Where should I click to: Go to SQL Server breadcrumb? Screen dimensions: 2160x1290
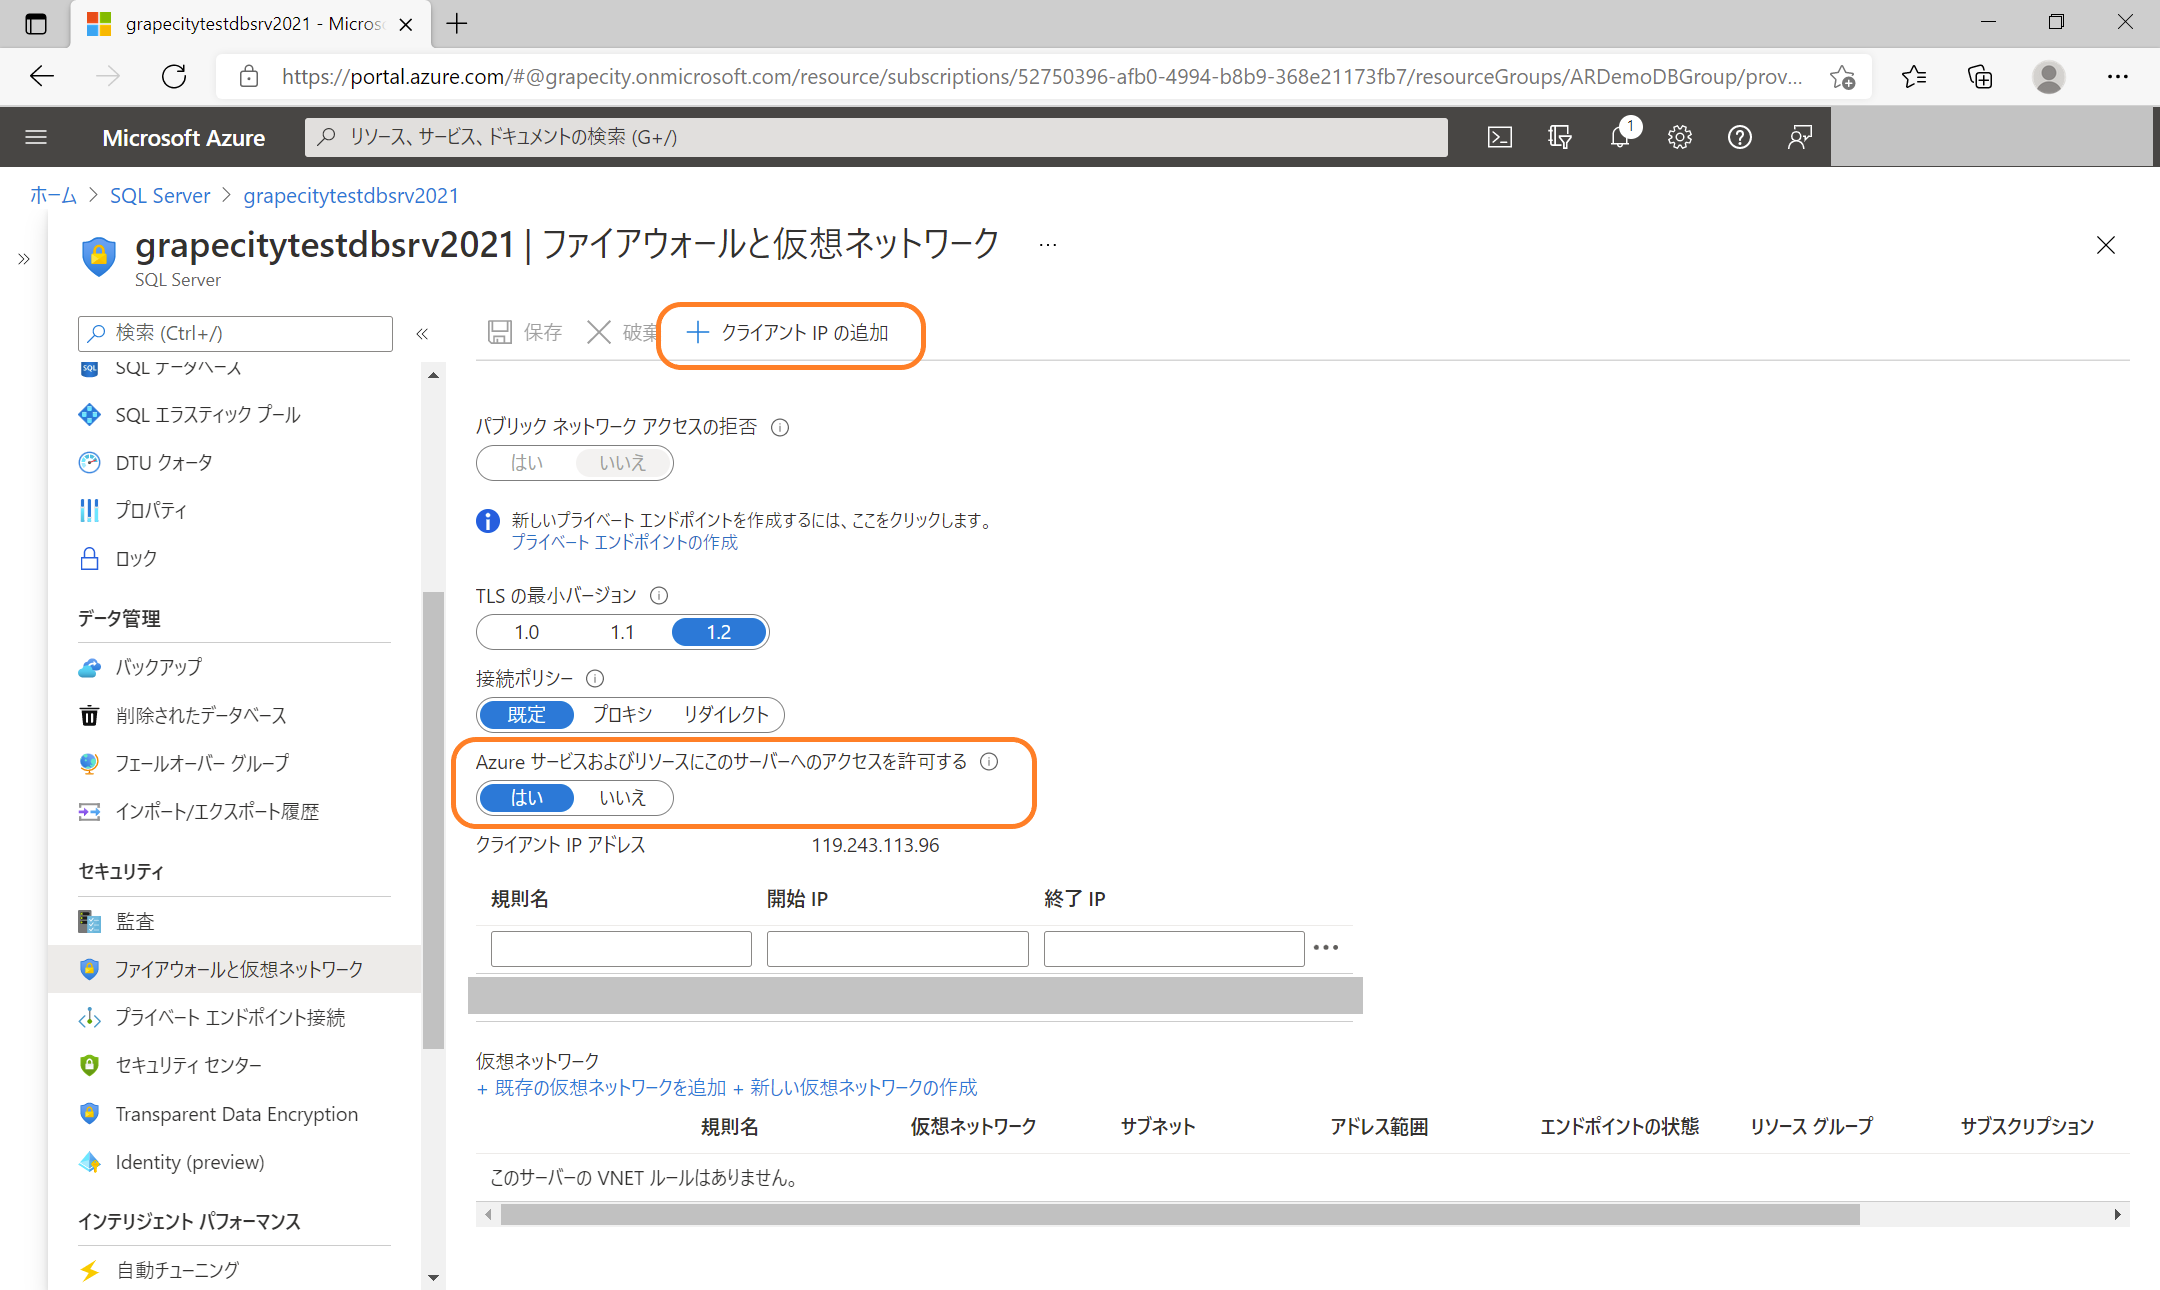click(160, 196)
